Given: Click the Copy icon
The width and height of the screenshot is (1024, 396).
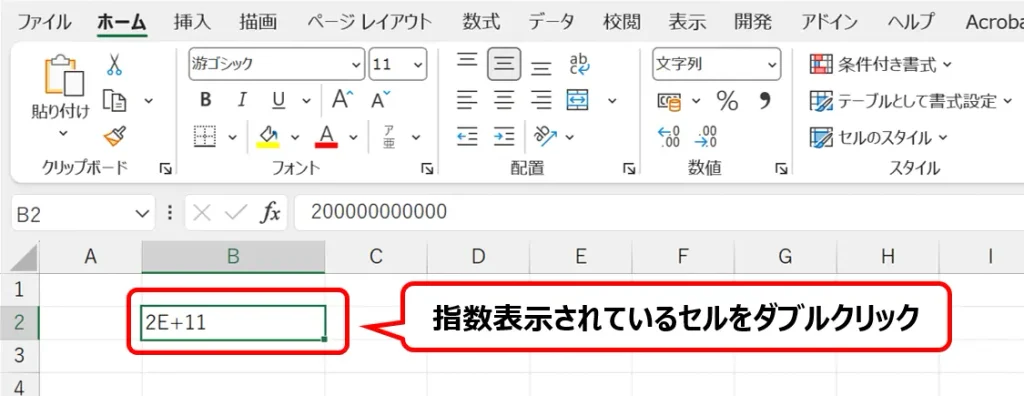Looking at the screenshot, I should click(114, 100).
